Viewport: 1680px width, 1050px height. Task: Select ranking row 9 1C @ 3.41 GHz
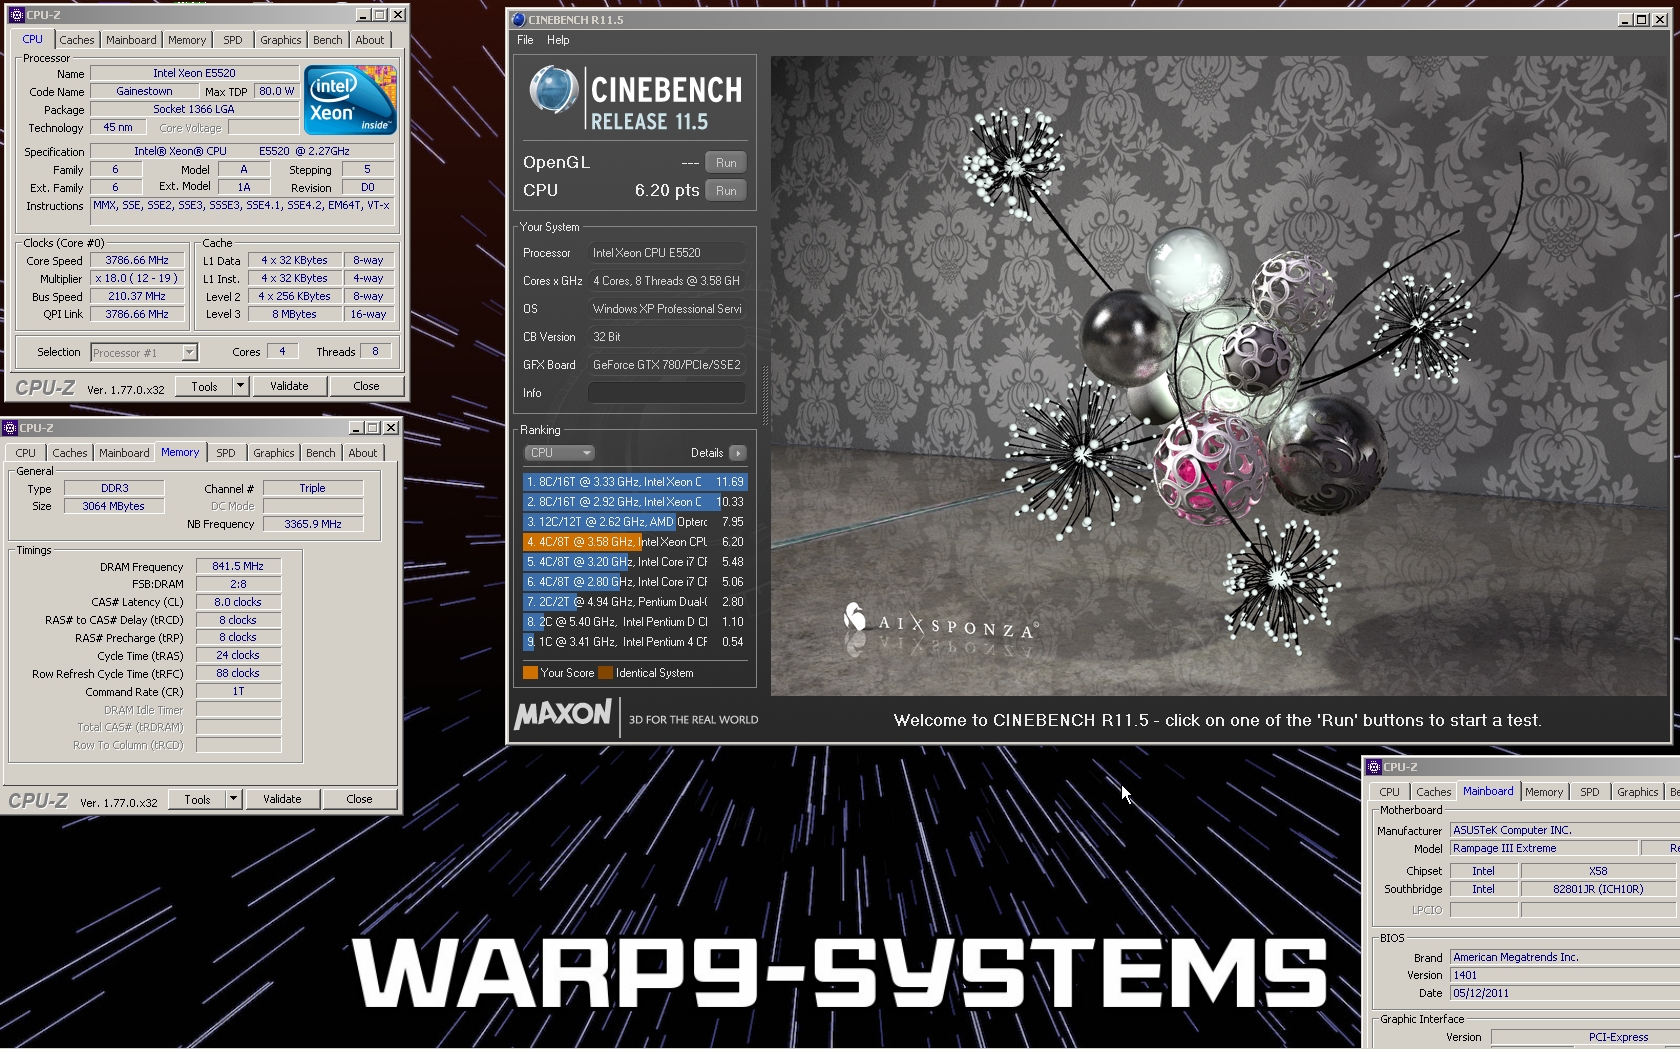(635, 642)
